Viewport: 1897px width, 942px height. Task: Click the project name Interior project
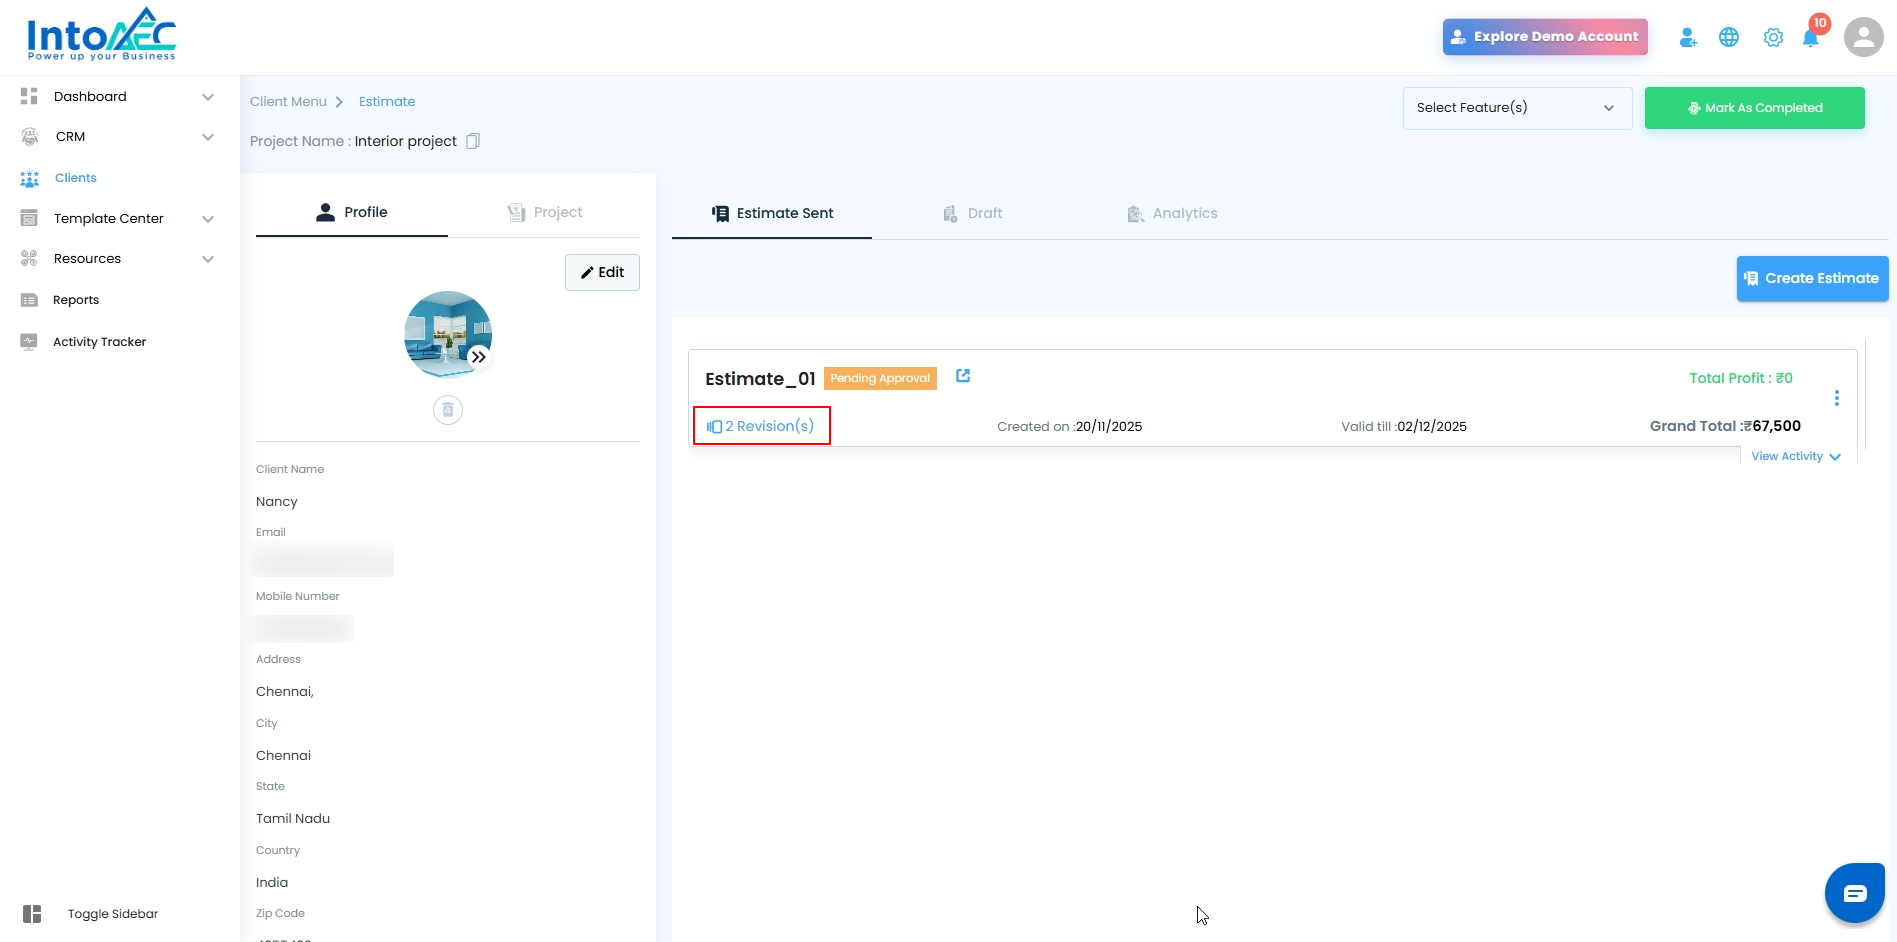click(x=405, y=141)
